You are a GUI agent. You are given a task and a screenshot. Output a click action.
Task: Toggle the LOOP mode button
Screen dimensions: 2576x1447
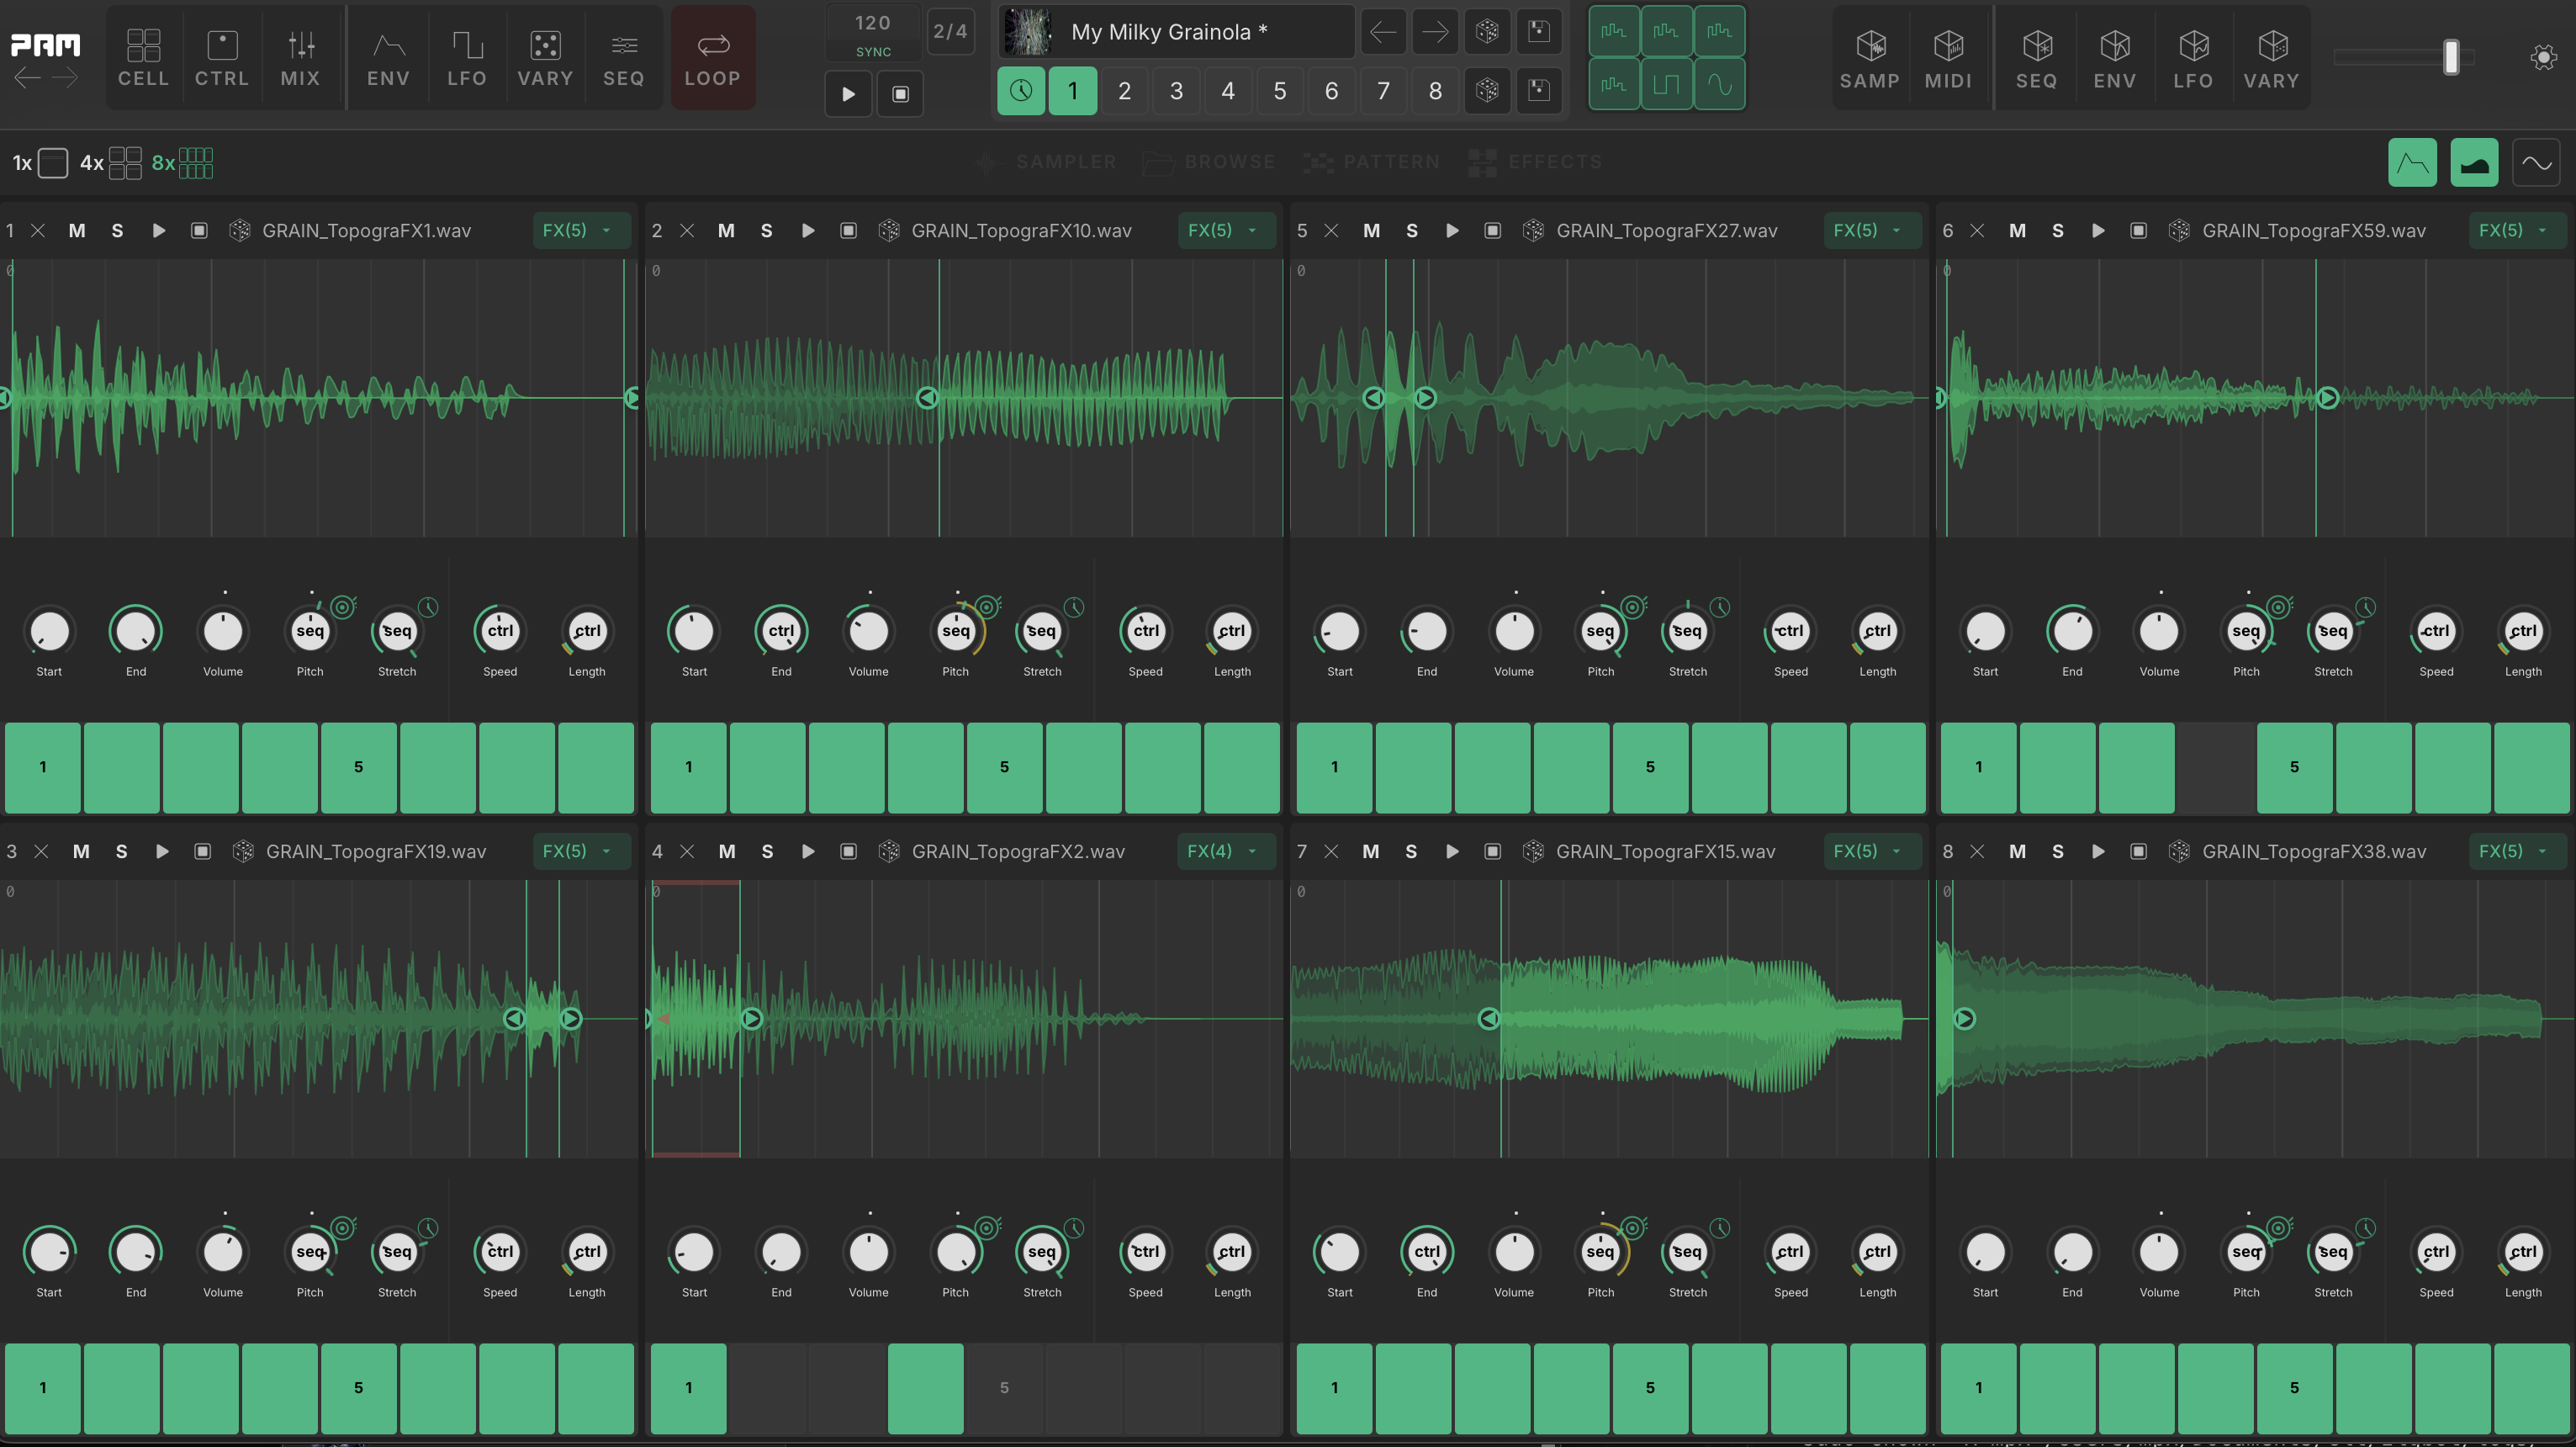[712, 57]
